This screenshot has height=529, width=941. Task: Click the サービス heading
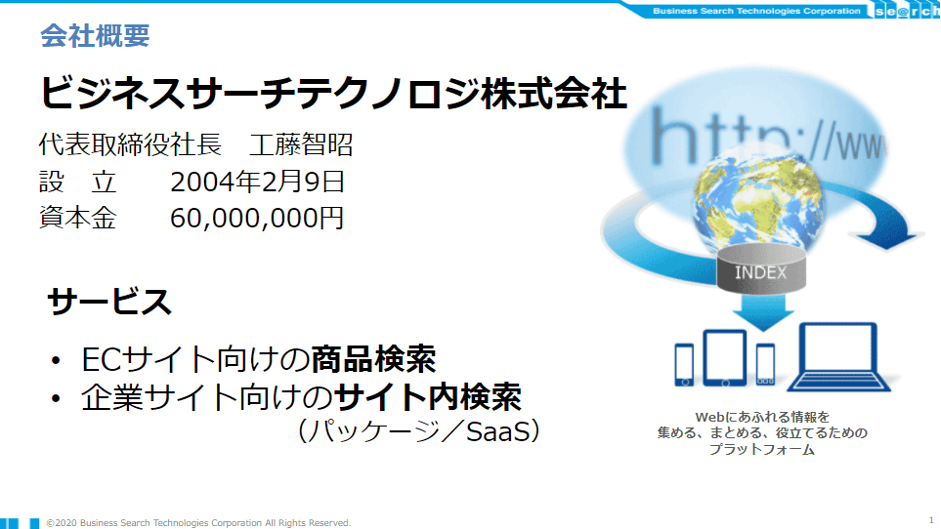(x=109, y=302)
